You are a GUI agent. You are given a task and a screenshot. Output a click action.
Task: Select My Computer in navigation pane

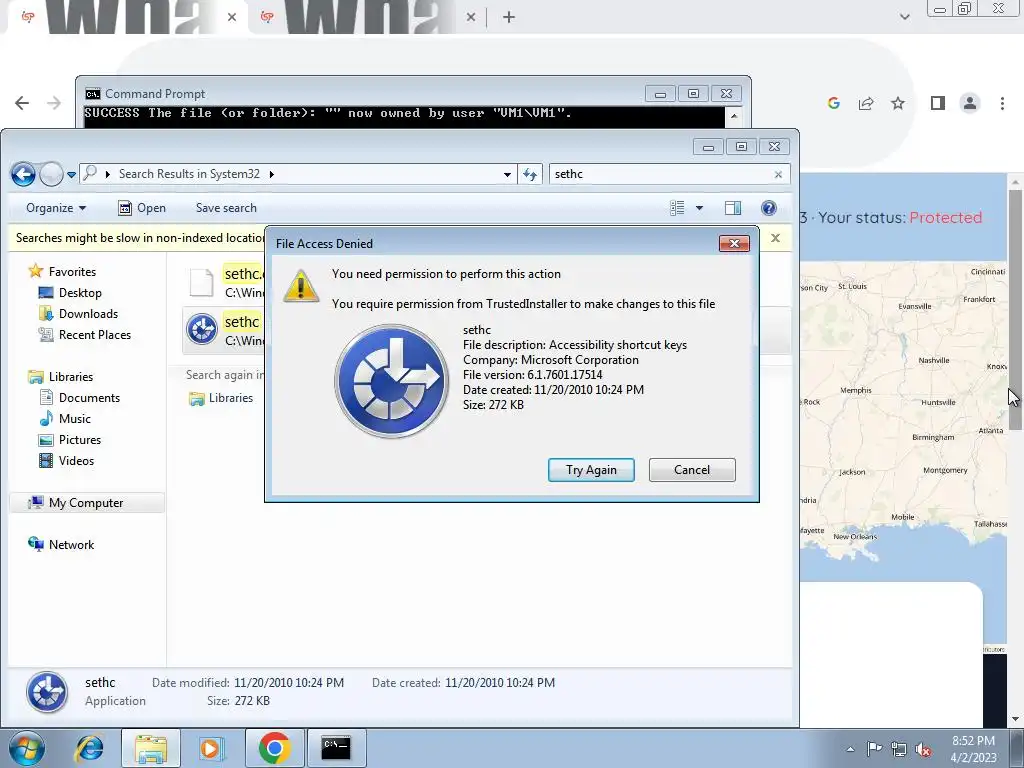point(86,503)
